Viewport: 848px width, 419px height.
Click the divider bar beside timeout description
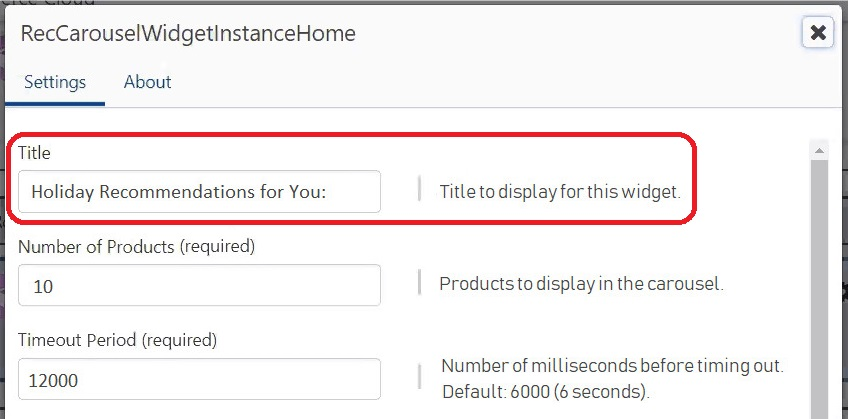pos(419,377)
